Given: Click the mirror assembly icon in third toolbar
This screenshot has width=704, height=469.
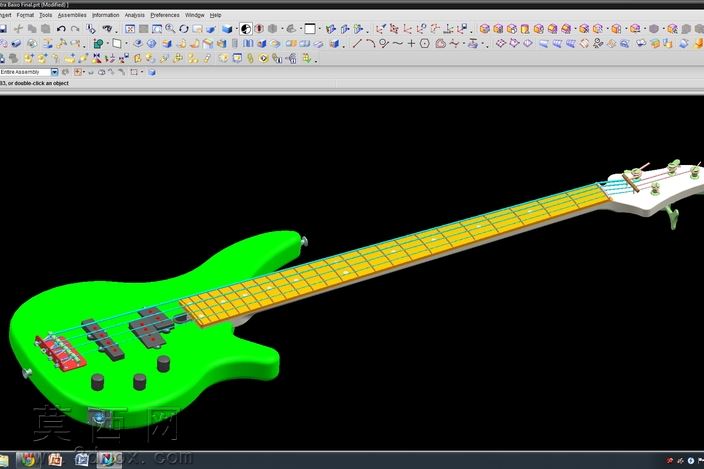Looking at the screenshot, I should pos(97,58).
